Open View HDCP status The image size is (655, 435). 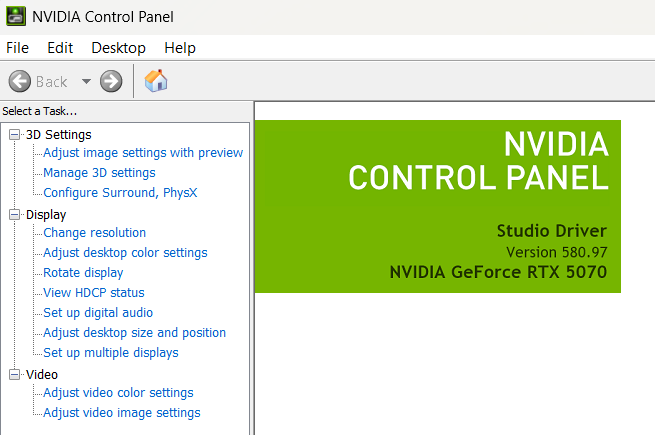coord(94,293)
